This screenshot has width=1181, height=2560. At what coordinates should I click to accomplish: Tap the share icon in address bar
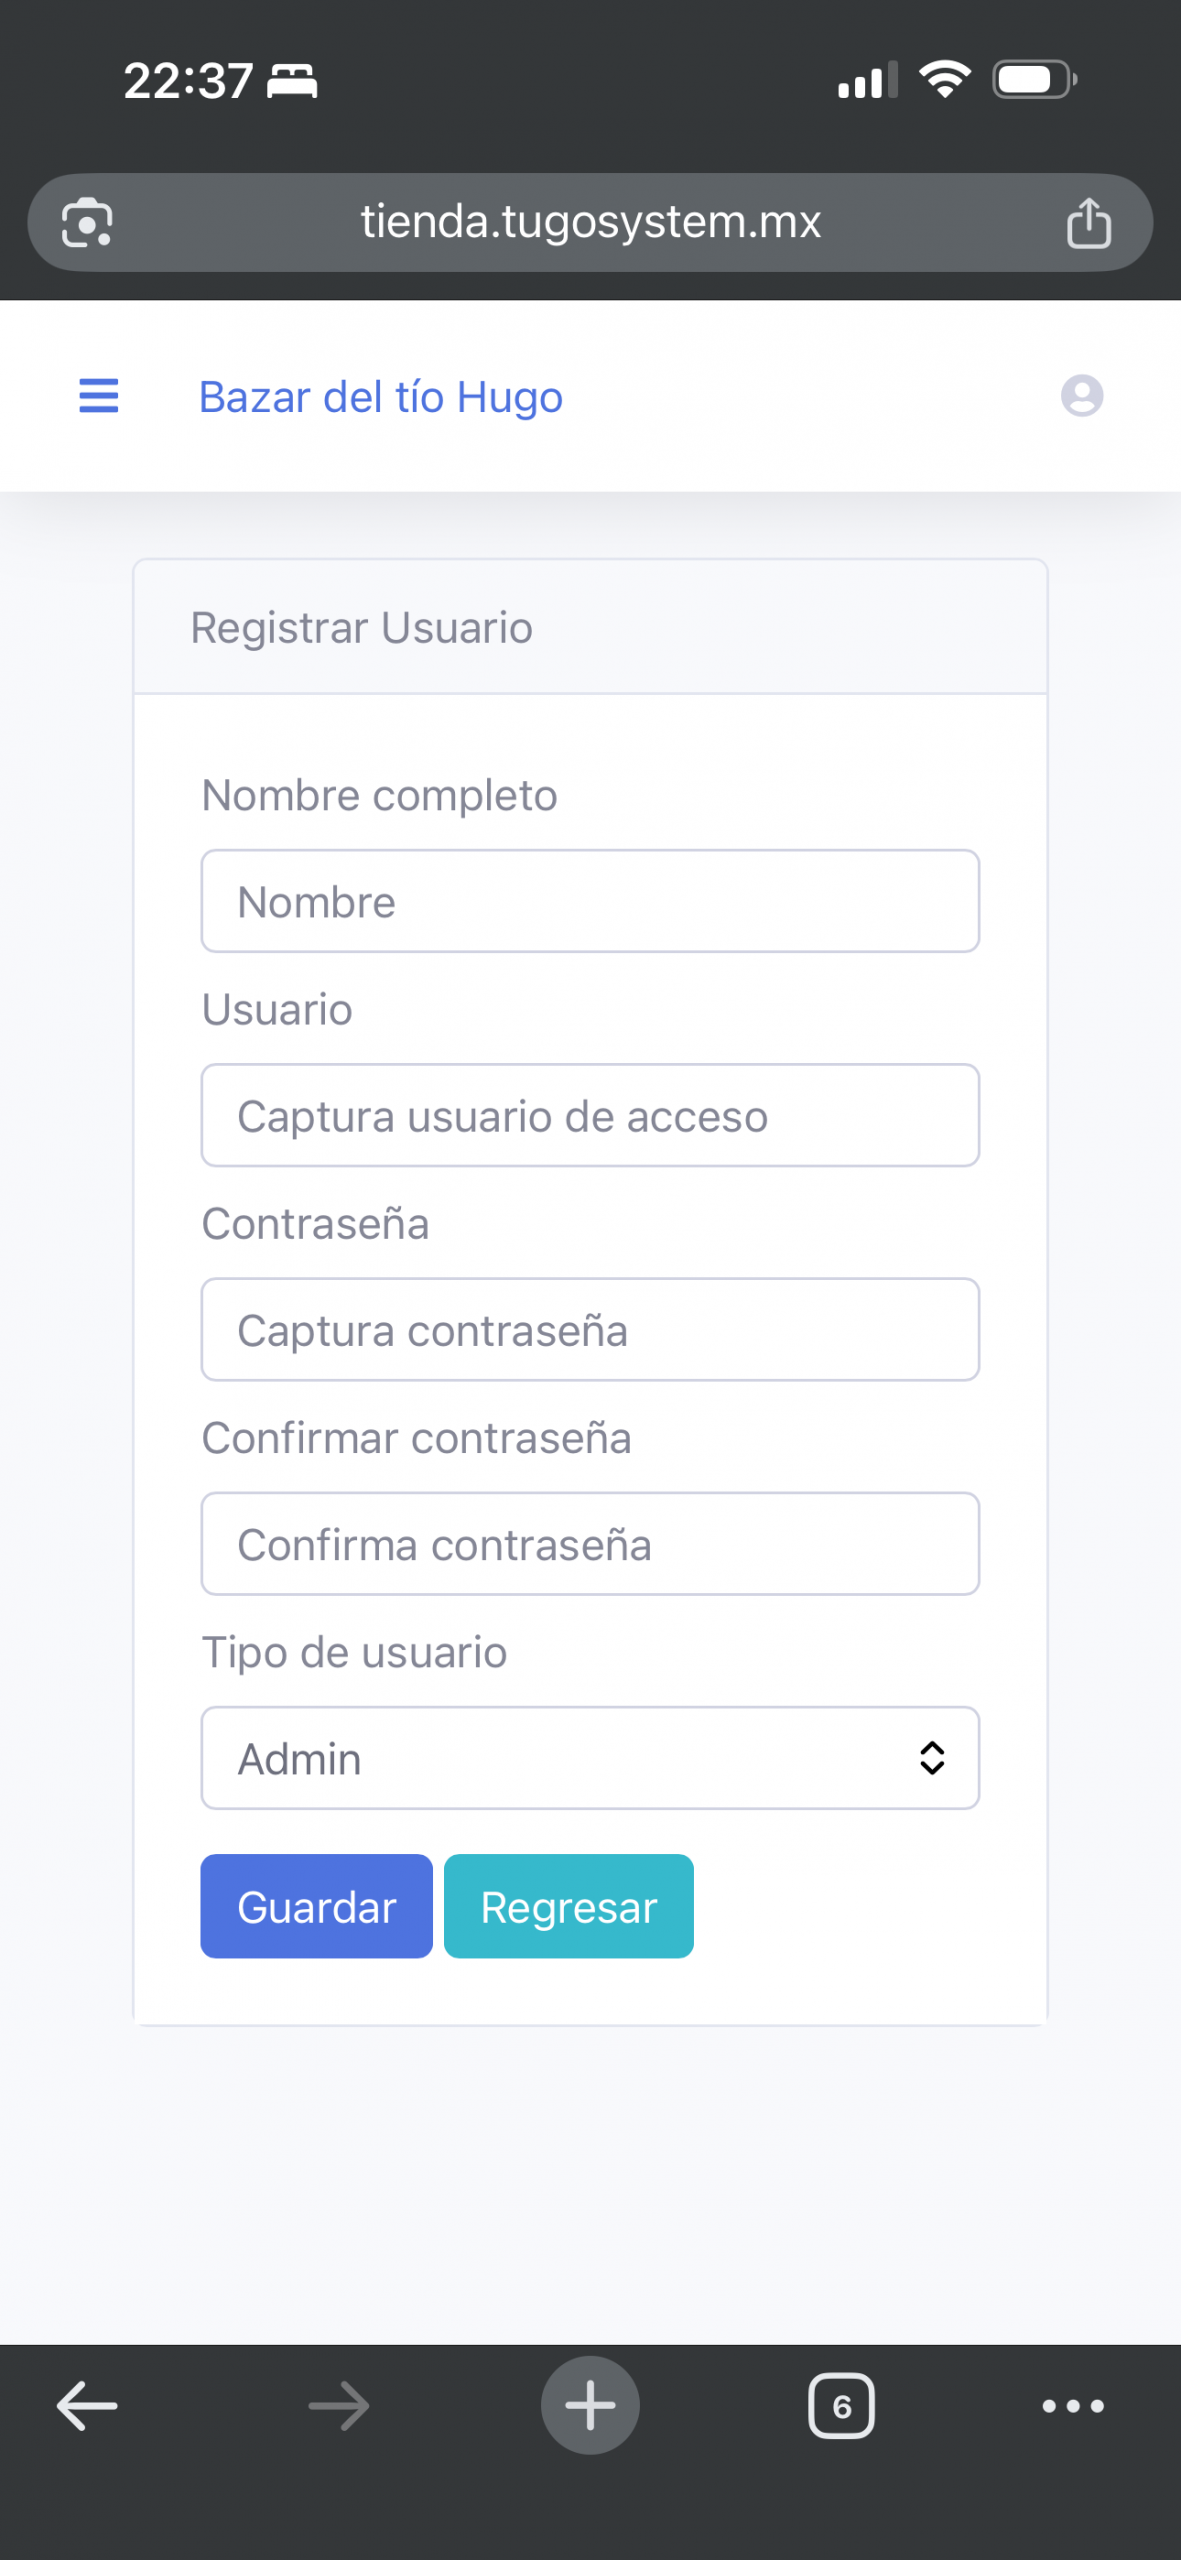pos(1088,222)
